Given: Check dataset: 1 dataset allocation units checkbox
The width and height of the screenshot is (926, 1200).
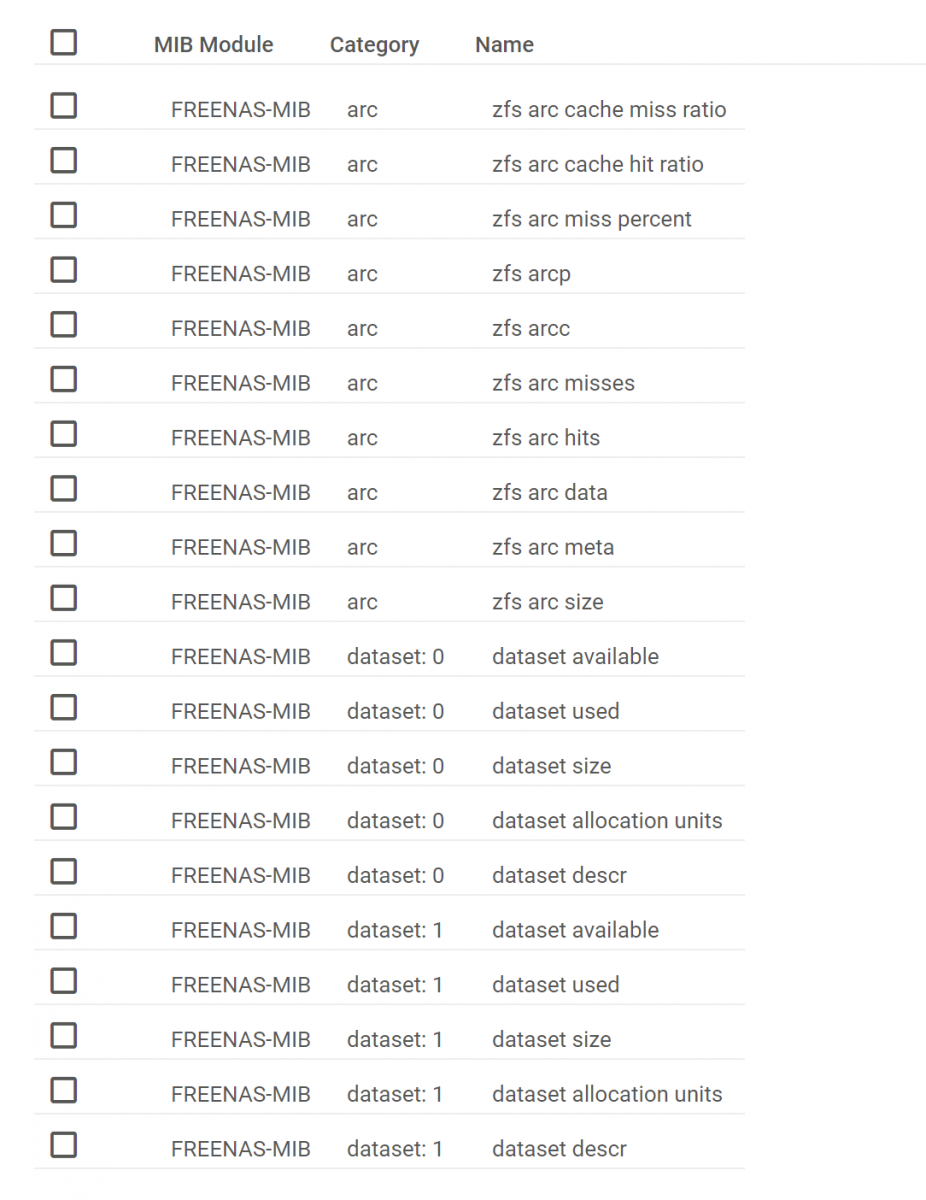Looking at the screenshot, I should pos(64,1090).
